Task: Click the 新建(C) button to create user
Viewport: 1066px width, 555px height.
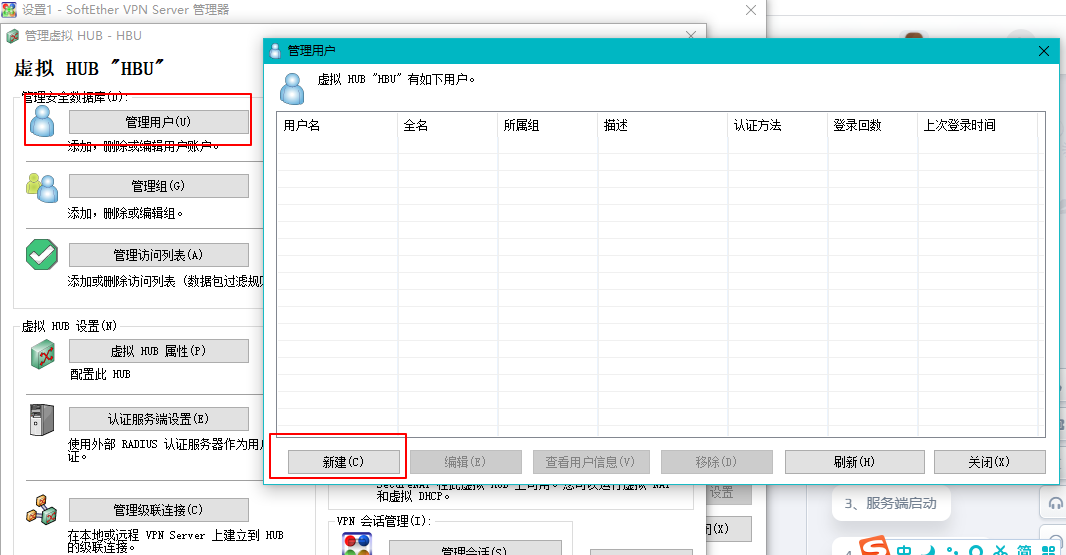Action: pyautogui.click(x=343, y=462)
